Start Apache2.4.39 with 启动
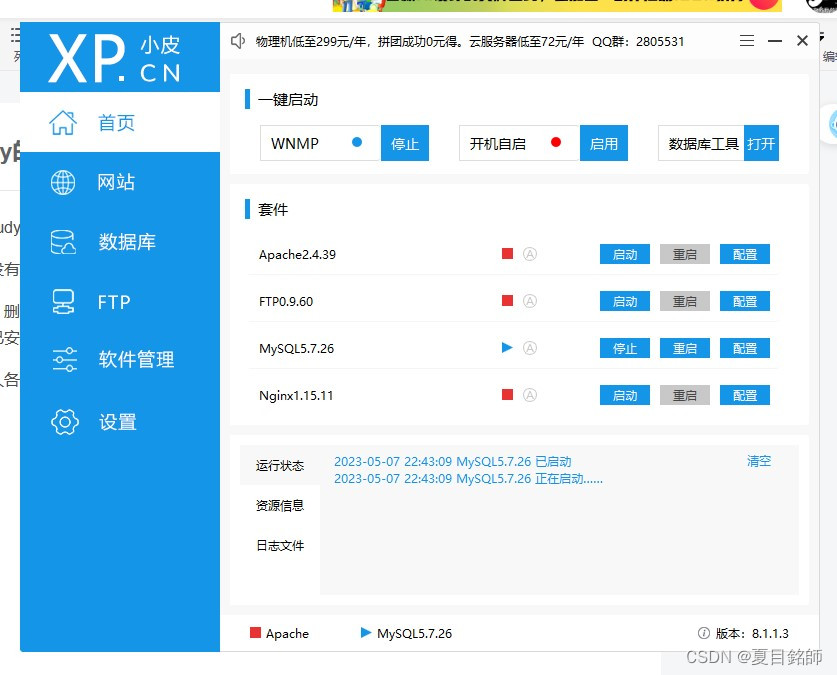 coord(625,254)
